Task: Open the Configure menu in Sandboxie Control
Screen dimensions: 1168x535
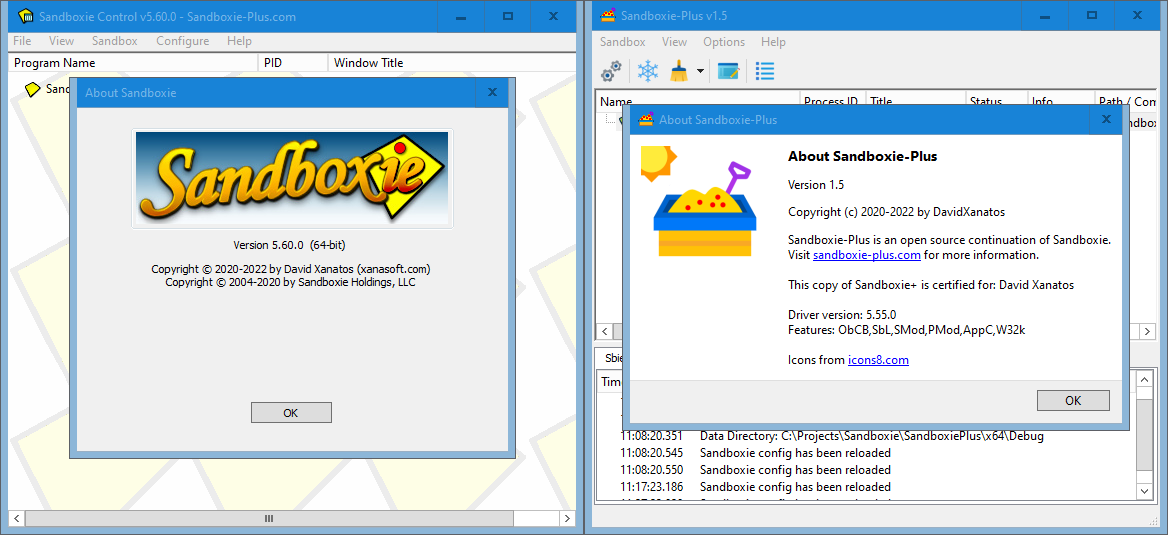Action: coord(182,41)
